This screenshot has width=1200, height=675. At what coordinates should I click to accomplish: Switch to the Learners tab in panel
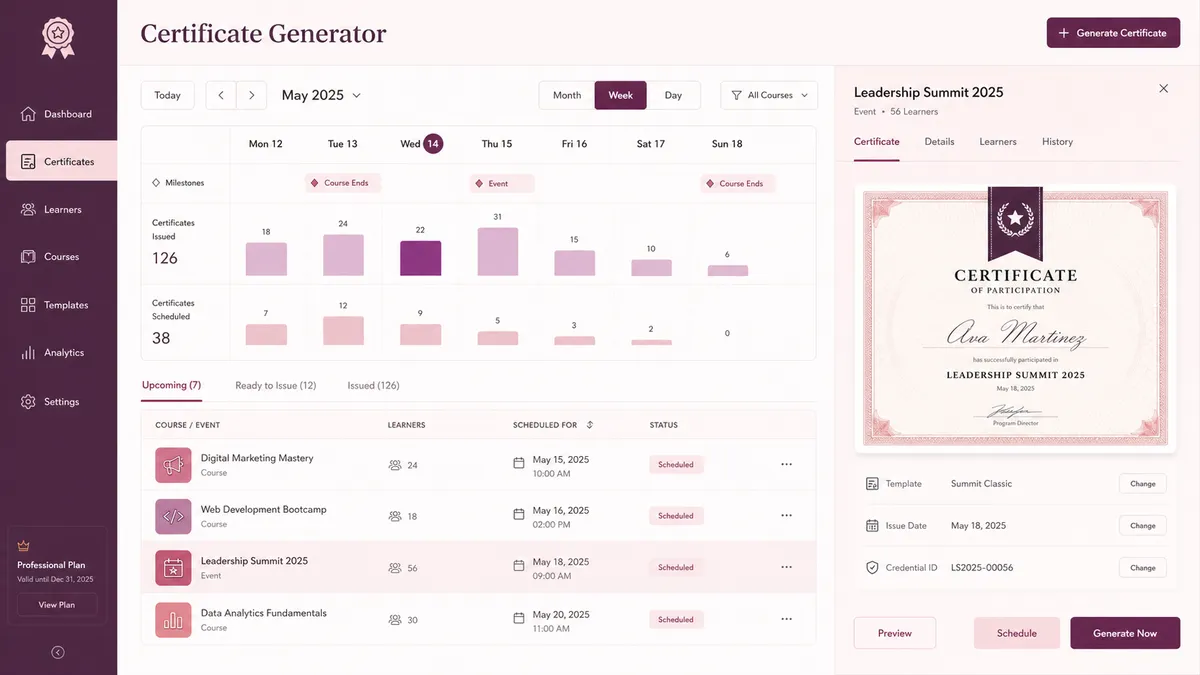coord(998,142)
